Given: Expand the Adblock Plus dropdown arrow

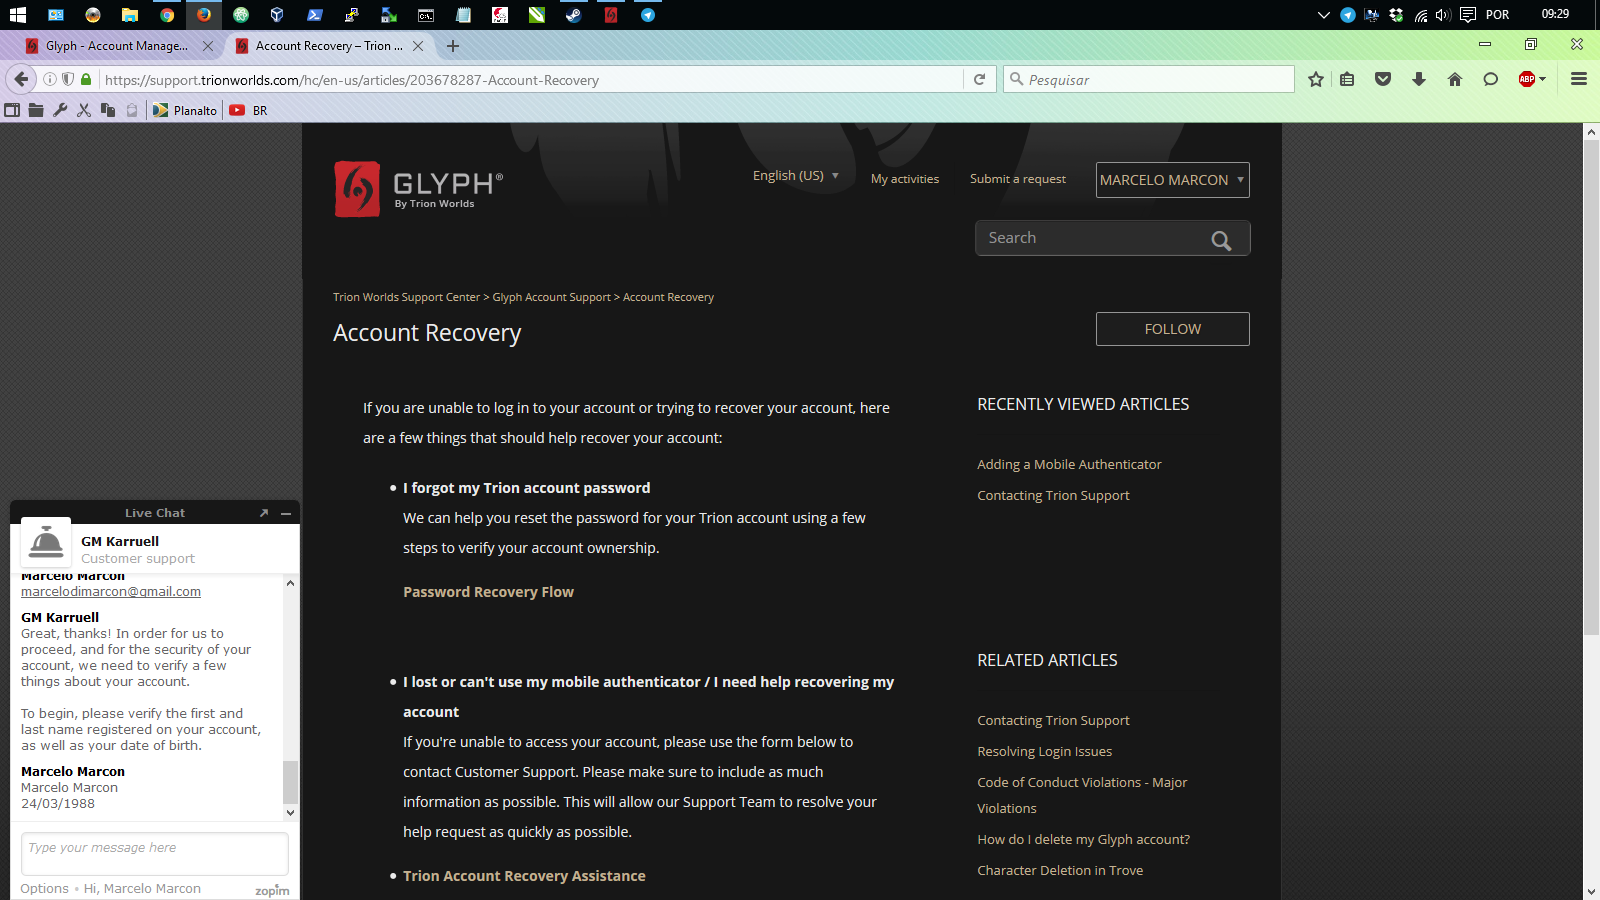Looking at the screenshot, I should point(1543,79).
